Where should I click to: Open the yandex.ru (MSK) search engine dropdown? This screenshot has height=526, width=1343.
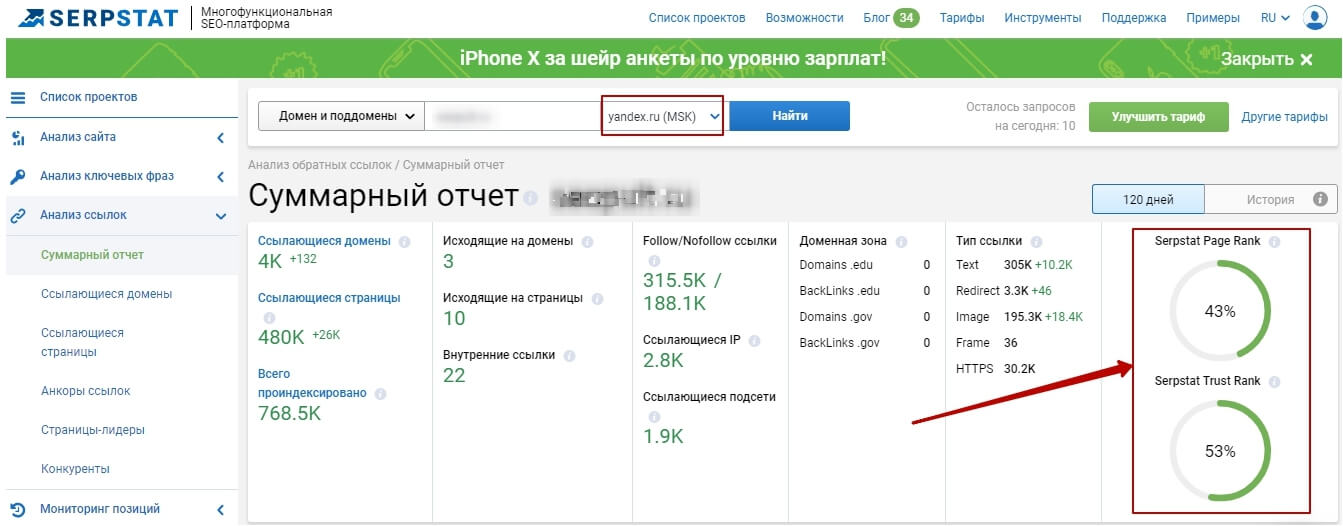pos(664,116)
